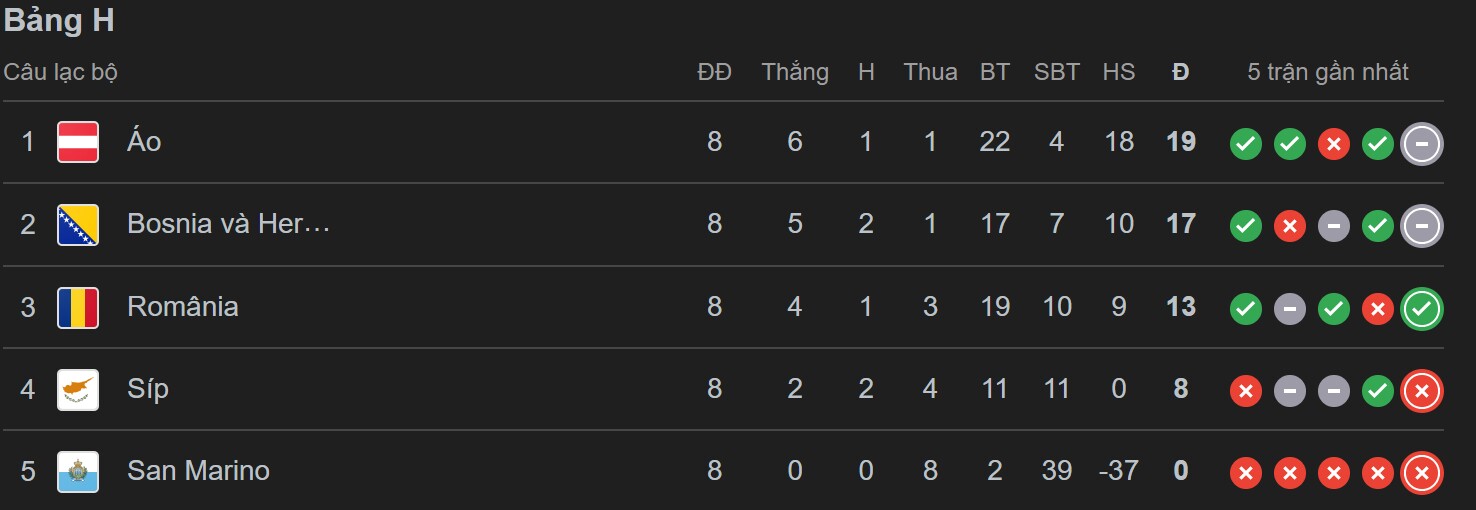
Task: Open the Bosnia và Her… team link
Action: pyautogui.click(x=228, y=224)
